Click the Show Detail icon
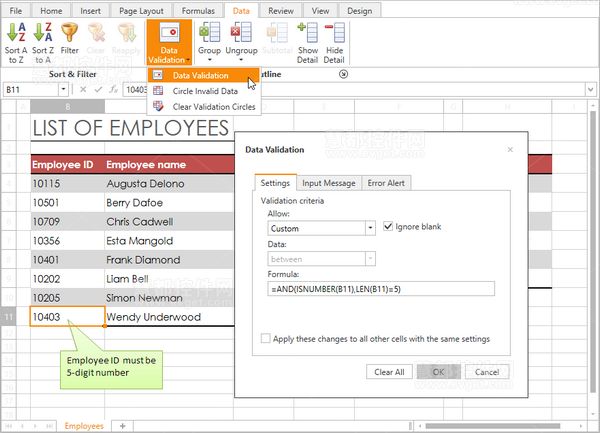Screen dimensions: 600x433 click(308, 32)
